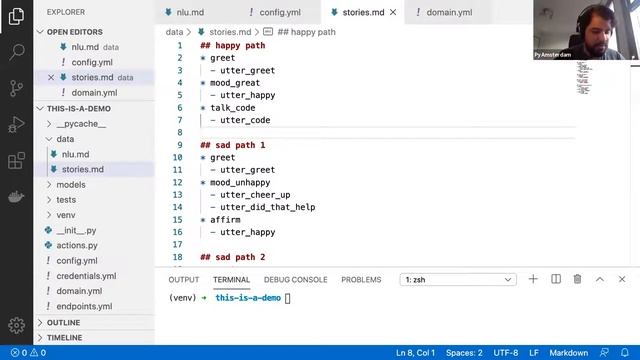Split the terminal pane

pyautogui.click(x=556, y=279)
